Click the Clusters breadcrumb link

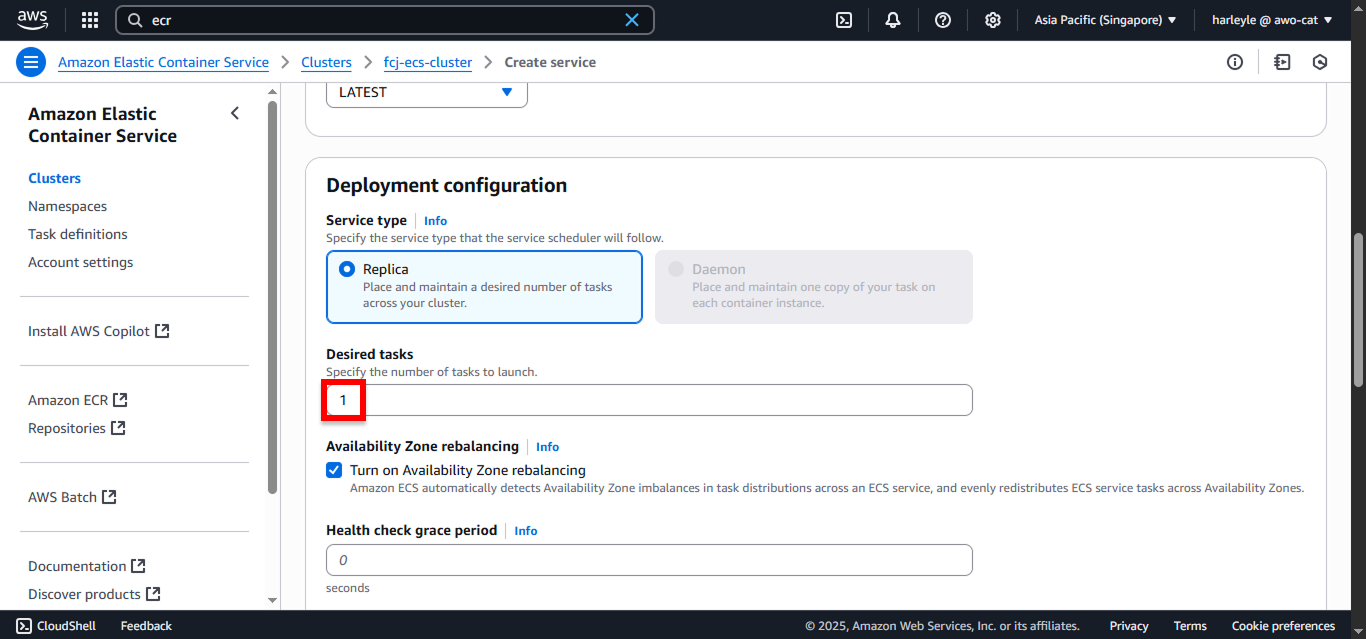click(x=327, y=62)
